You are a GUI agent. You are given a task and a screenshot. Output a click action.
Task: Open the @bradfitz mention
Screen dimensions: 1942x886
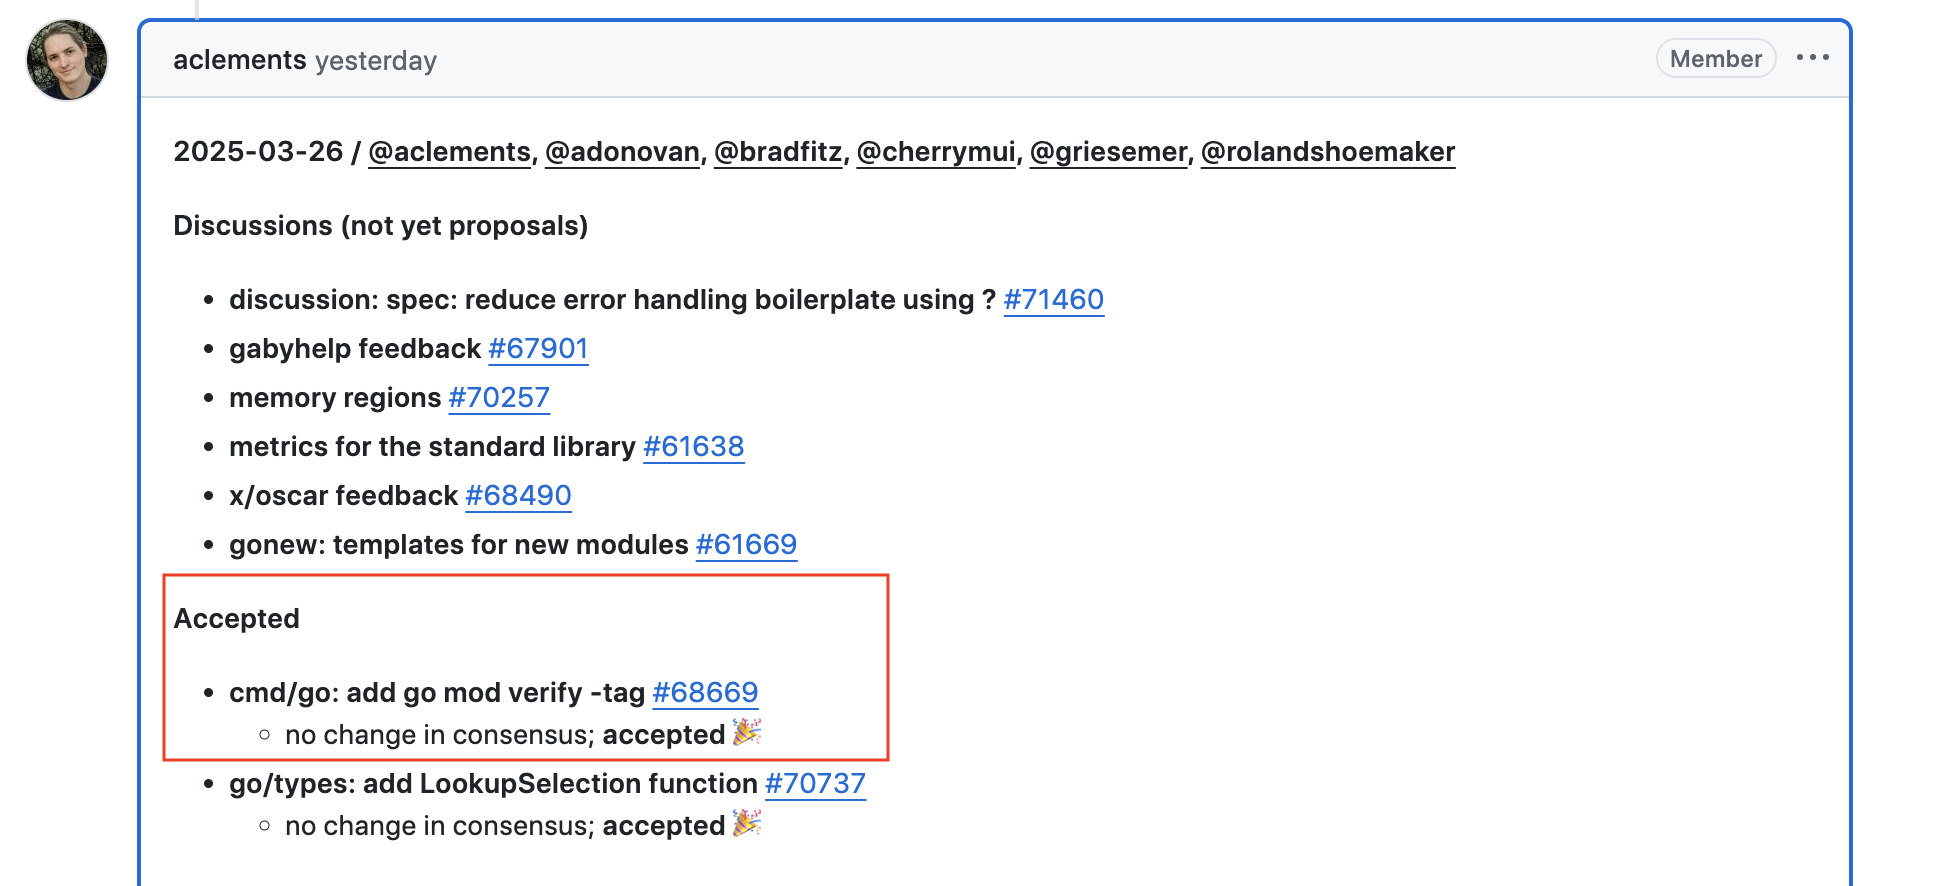pos(778,152)
